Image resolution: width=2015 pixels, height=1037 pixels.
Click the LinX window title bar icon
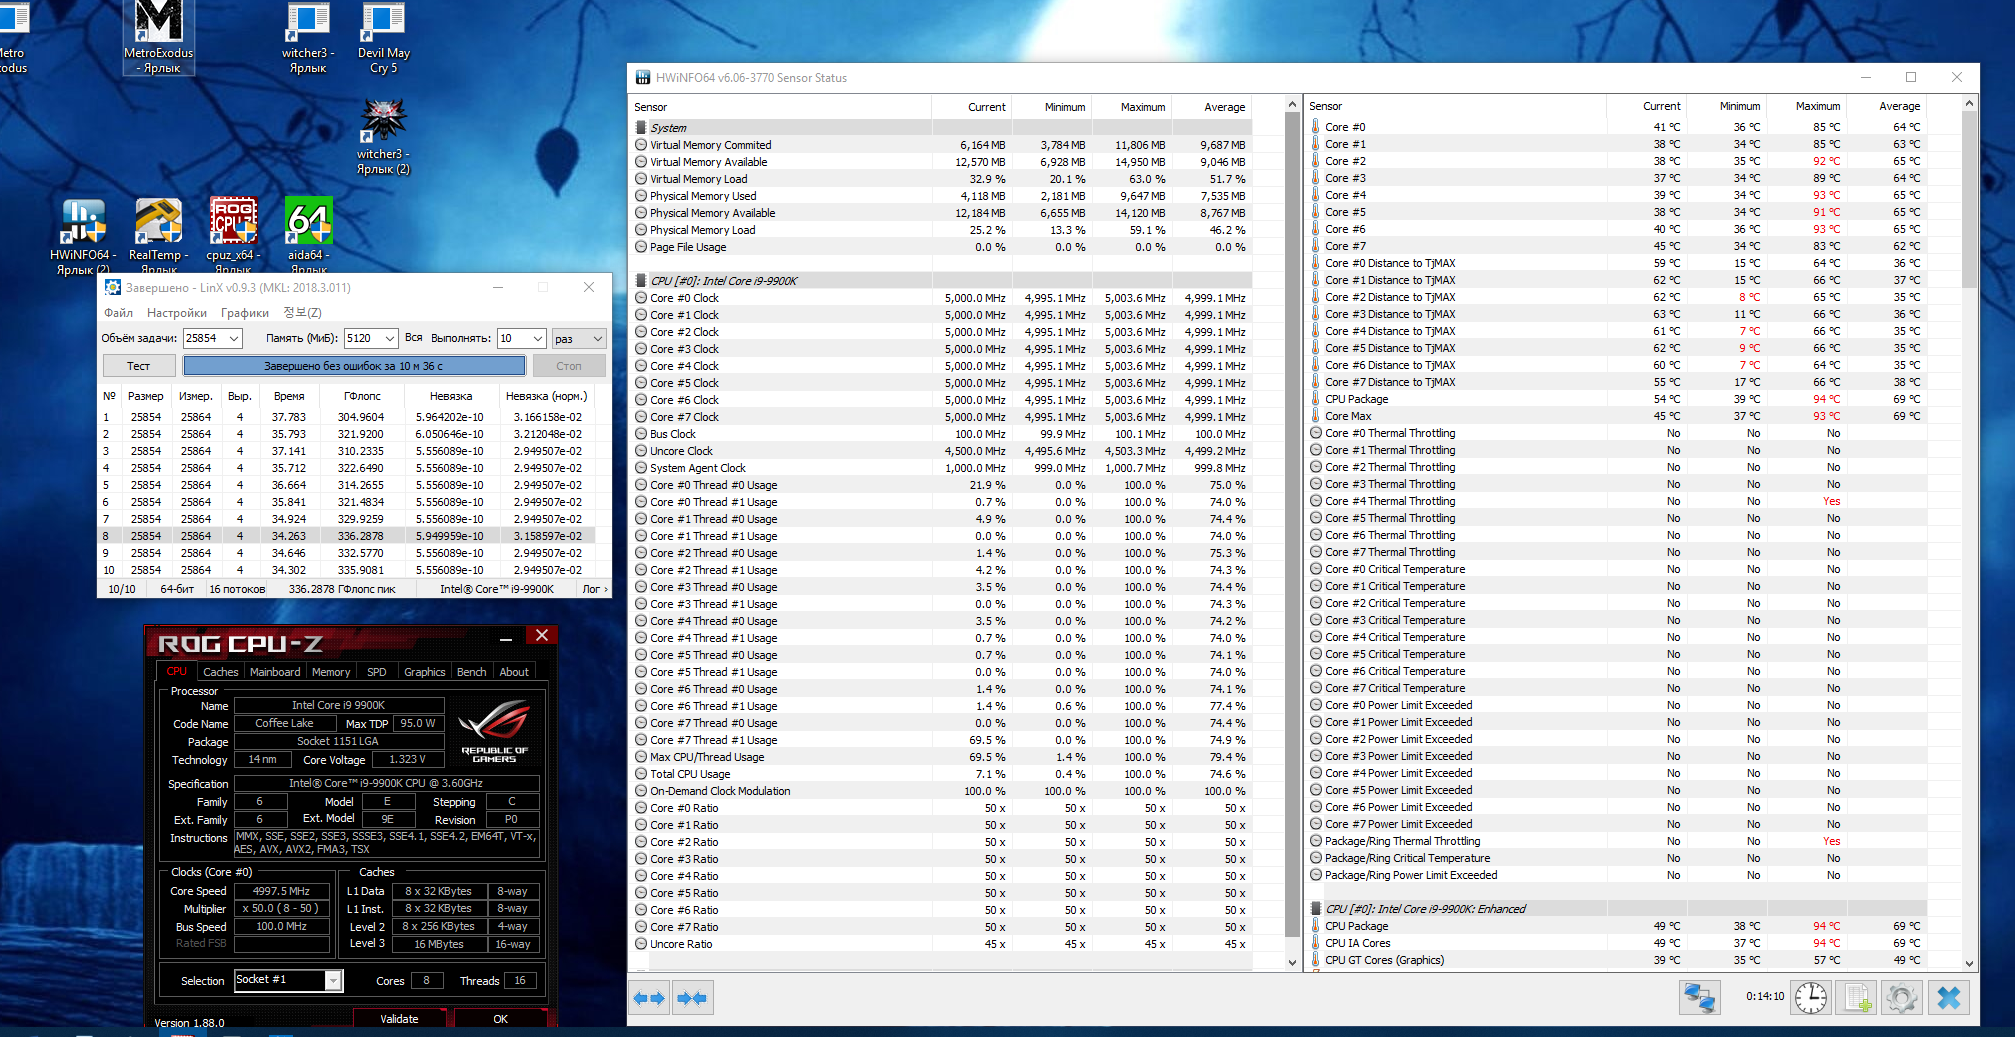point(113,287)
